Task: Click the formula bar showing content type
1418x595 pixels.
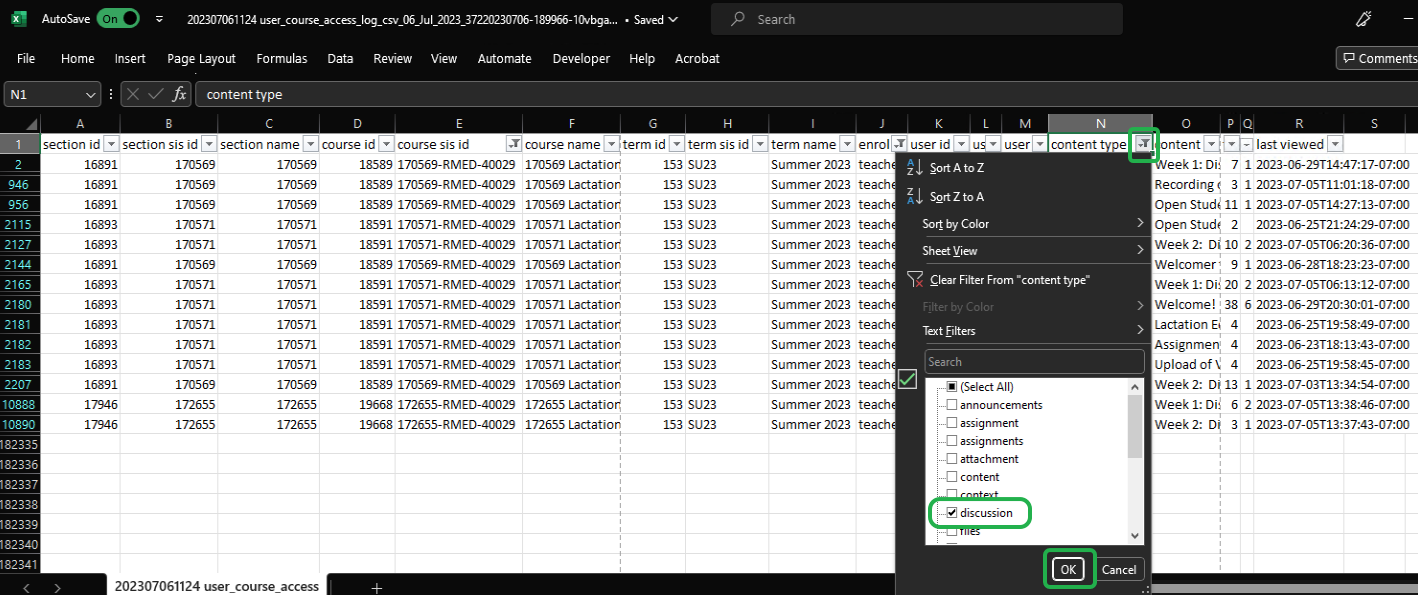Action: click(806, 95)
